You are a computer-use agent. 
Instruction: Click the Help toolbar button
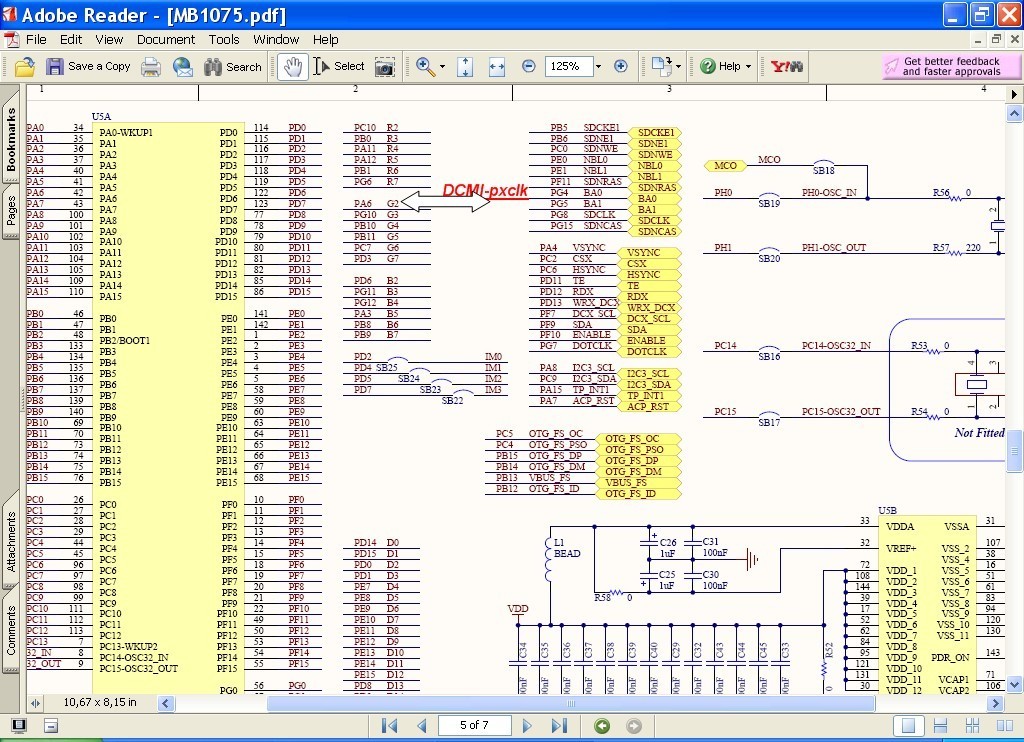(720, 67)
